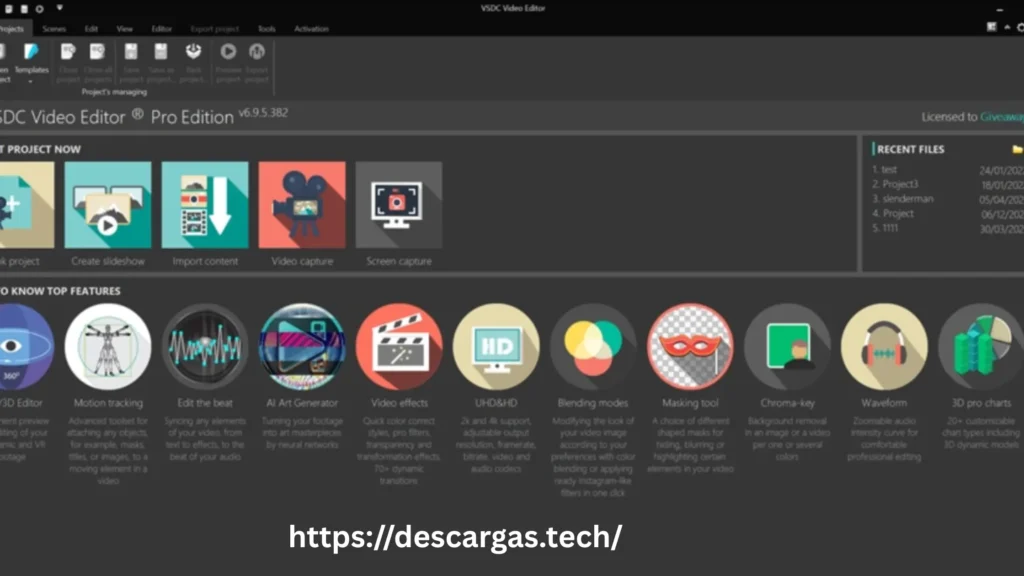The image size is (1024, 576).
Task: Open the Blending modes feature icon
Action: tap(593, 347)
